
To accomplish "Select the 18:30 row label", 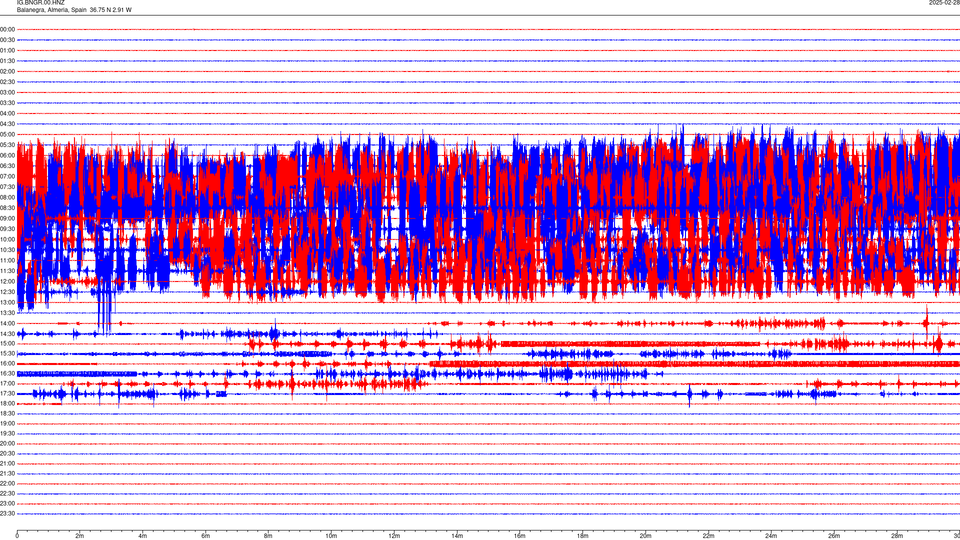I will click(x=7, y=414).
